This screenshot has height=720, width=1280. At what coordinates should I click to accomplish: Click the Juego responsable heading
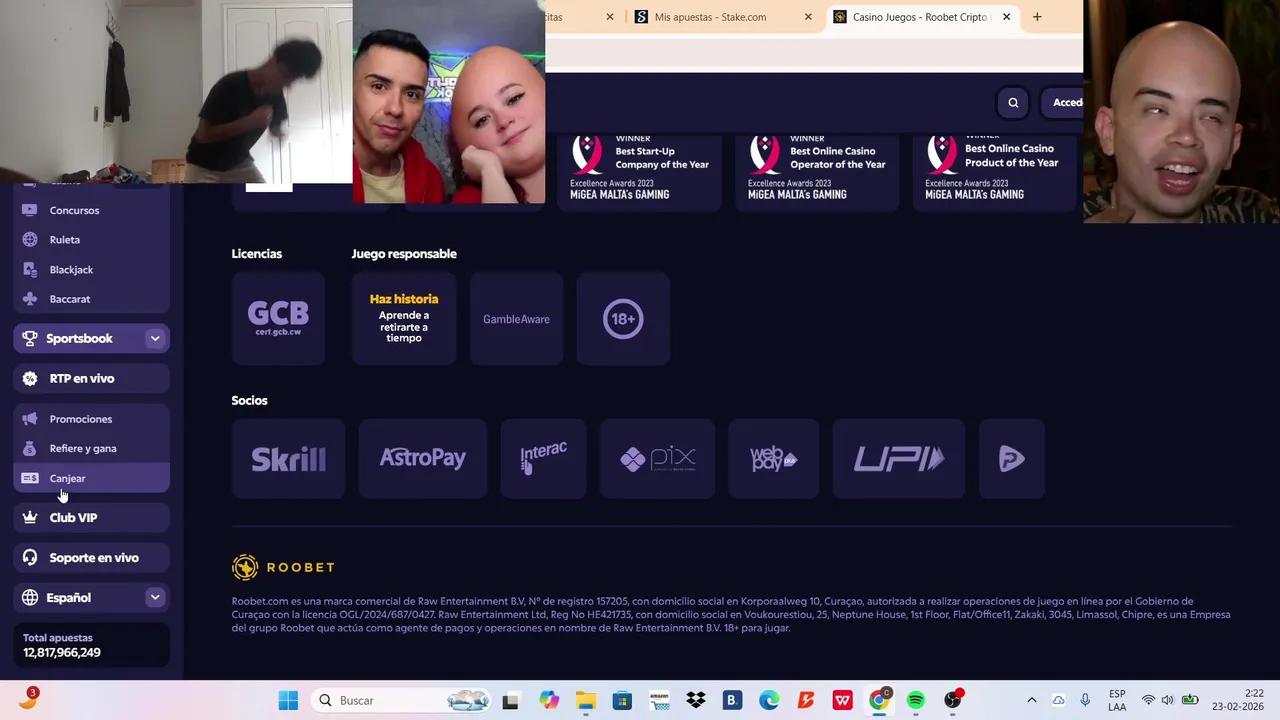pyautogui.click(x=404, y=254)
